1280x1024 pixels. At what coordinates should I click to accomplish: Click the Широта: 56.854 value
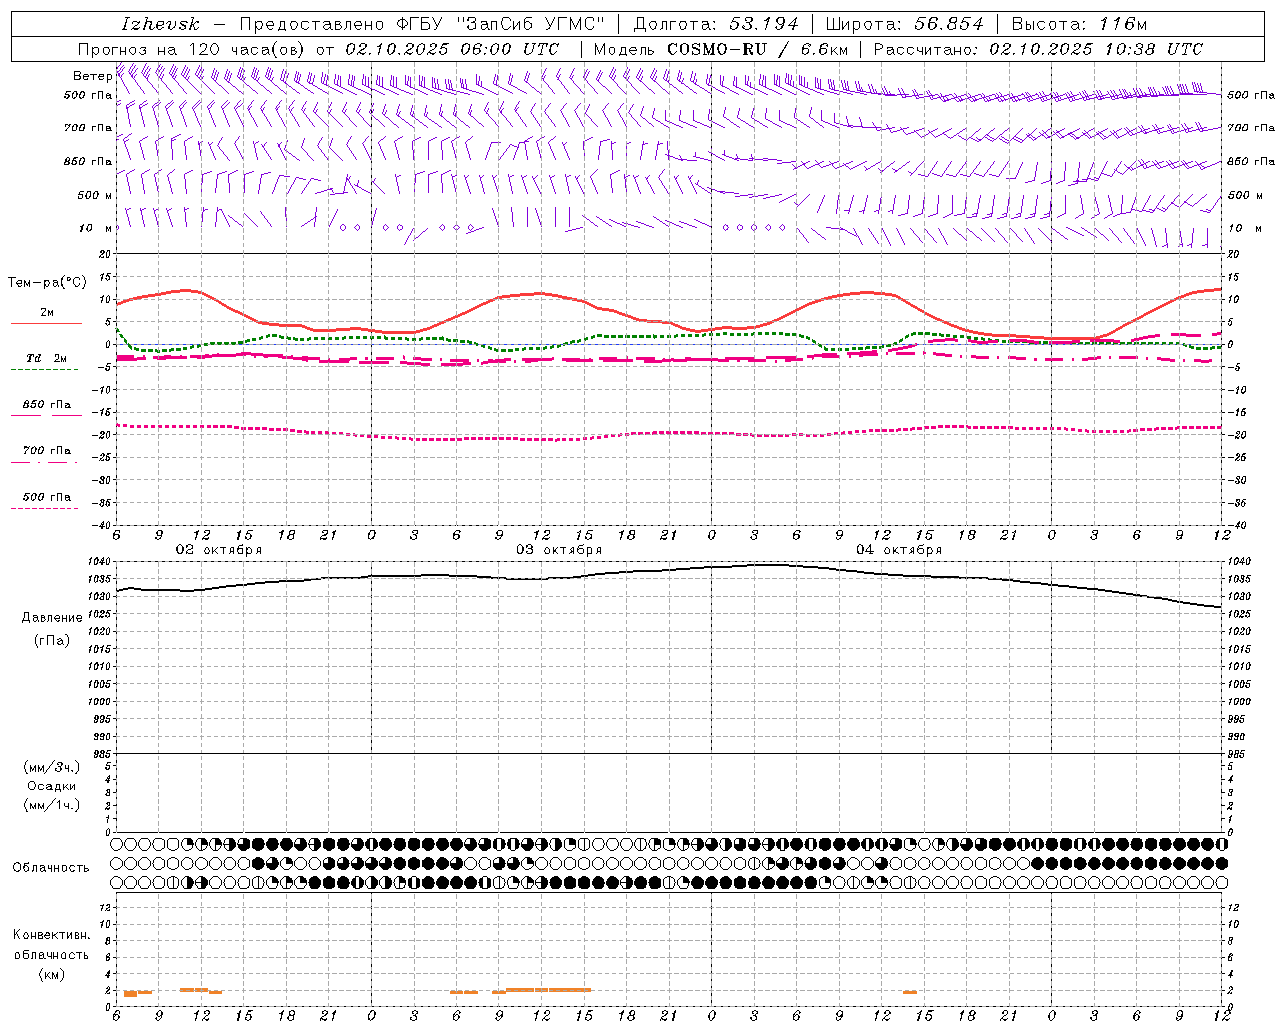pyautogui.click(x=905, y=24)
